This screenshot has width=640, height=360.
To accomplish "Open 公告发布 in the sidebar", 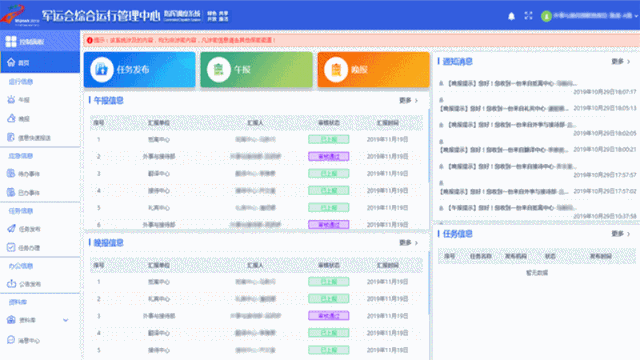I will click(x=40, y=284).
